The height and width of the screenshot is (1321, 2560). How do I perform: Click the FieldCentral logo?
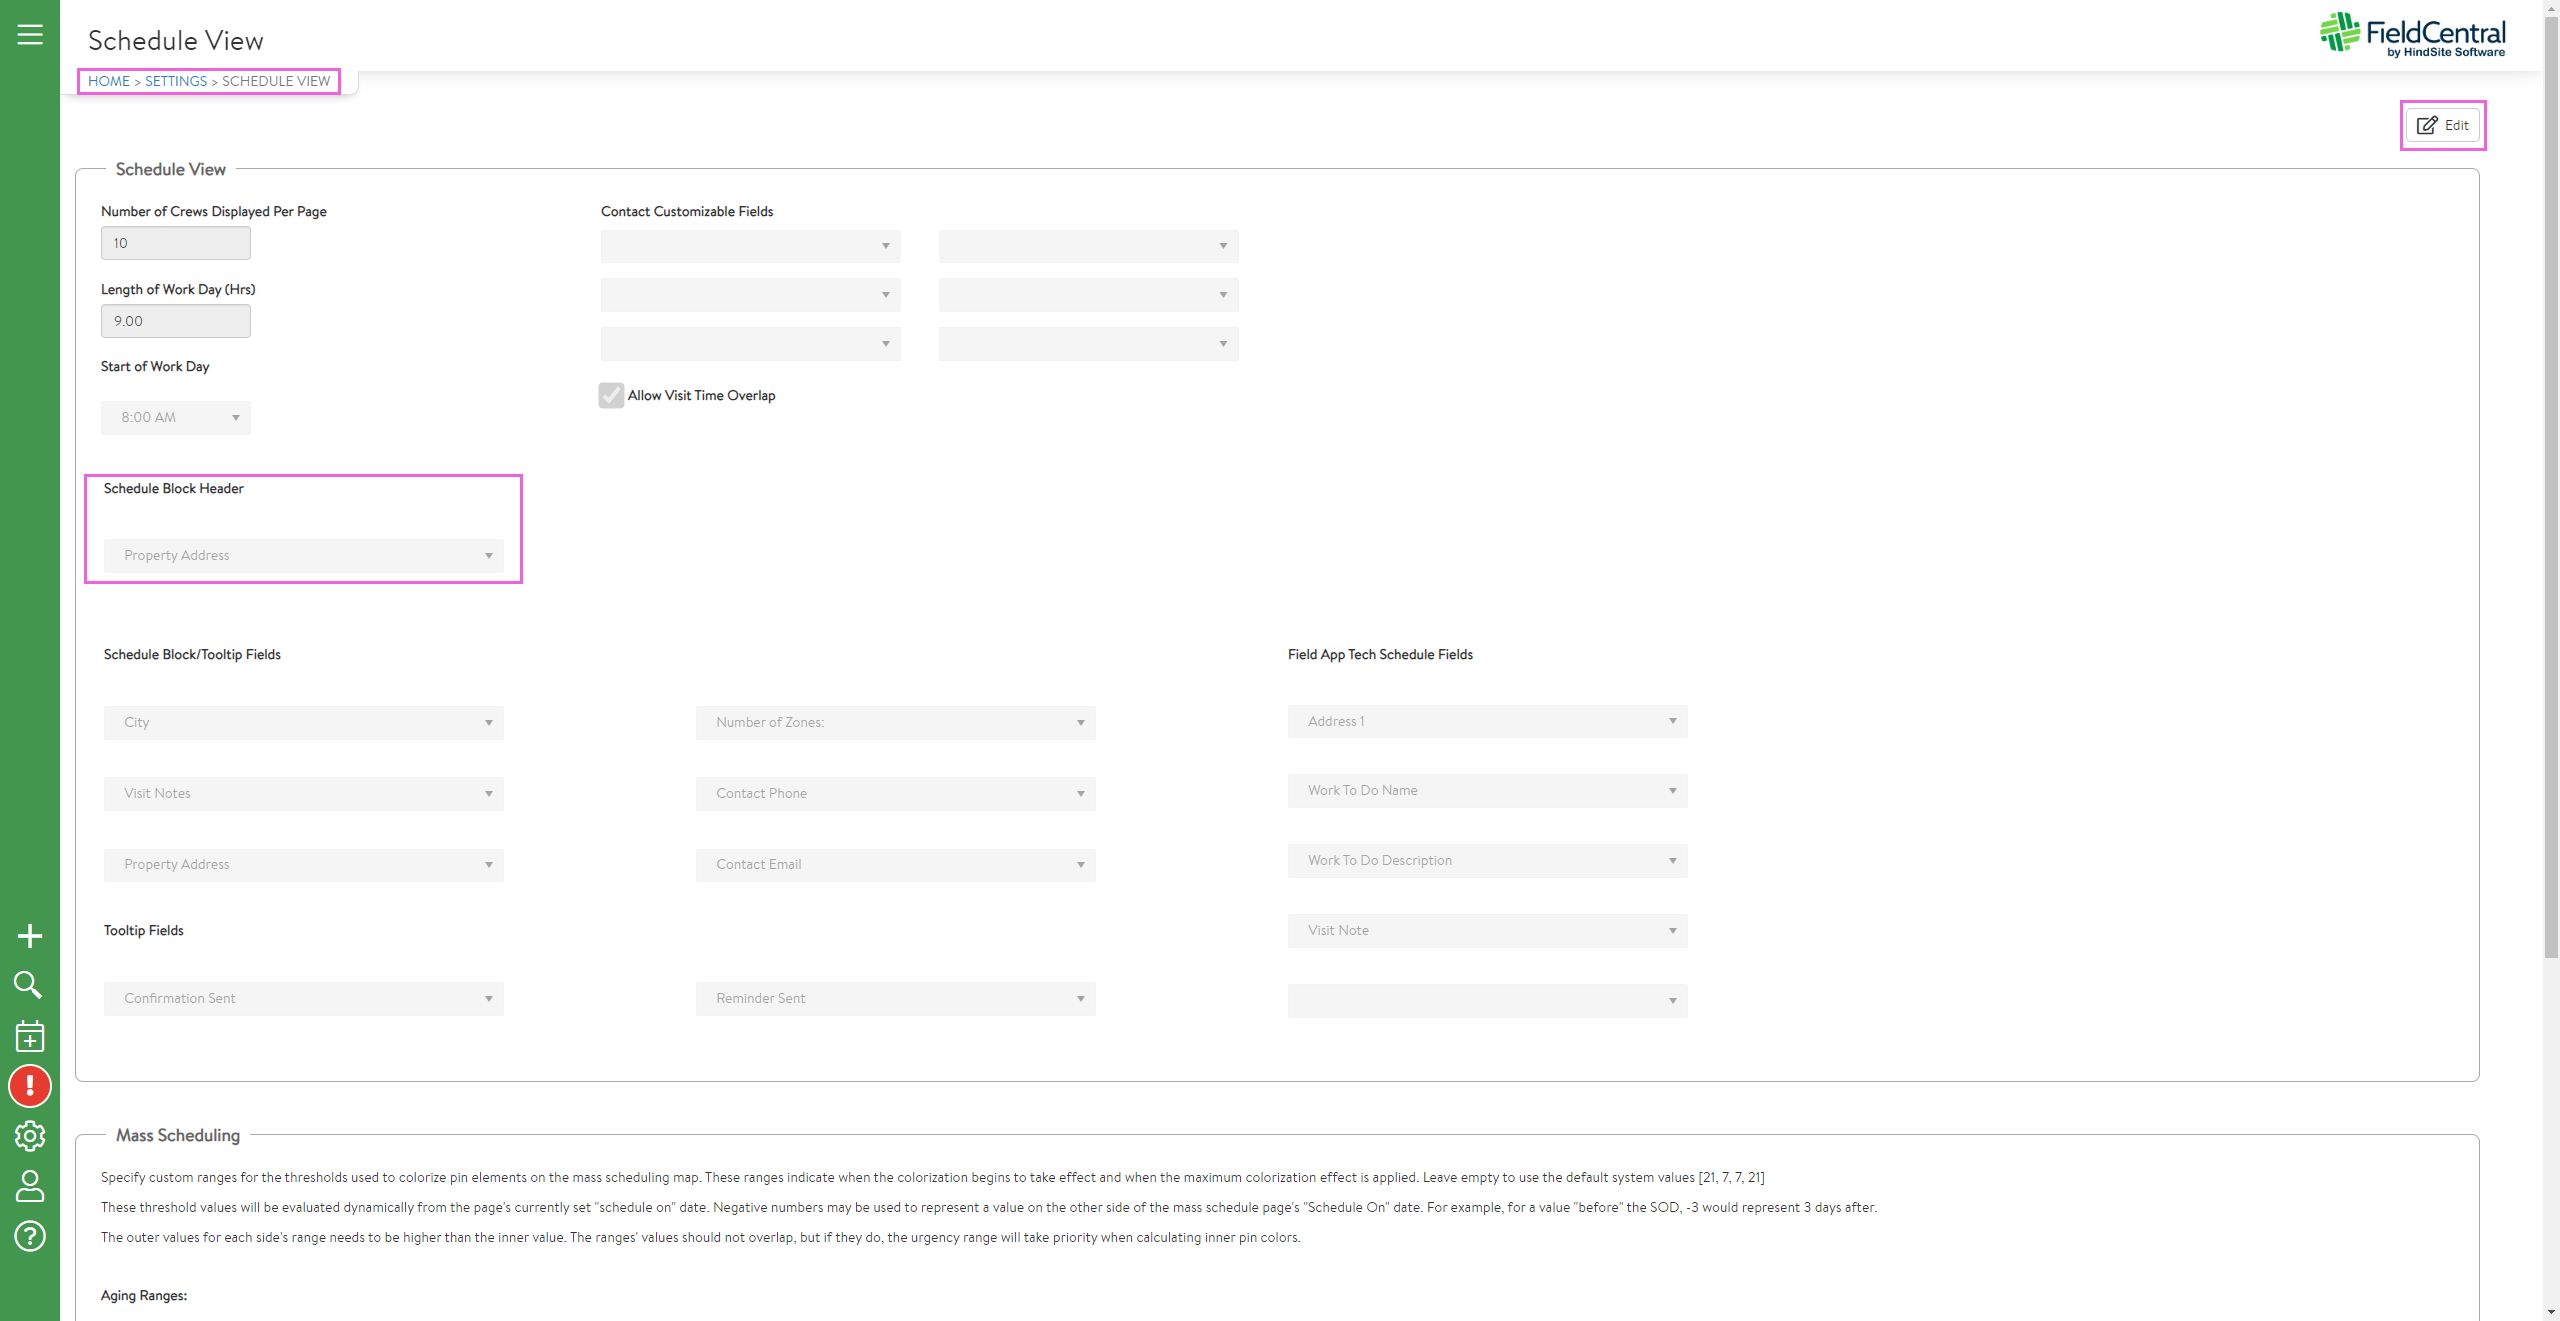(2412, 35)
